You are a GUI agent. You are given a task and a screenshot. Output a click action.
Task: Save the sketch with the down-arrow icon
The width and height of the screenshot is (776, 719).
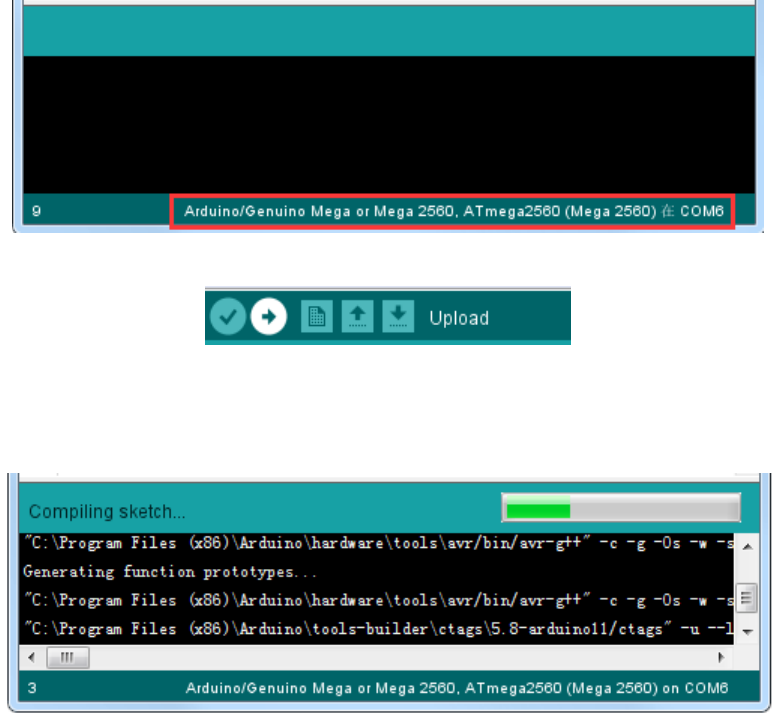point(398,316)
